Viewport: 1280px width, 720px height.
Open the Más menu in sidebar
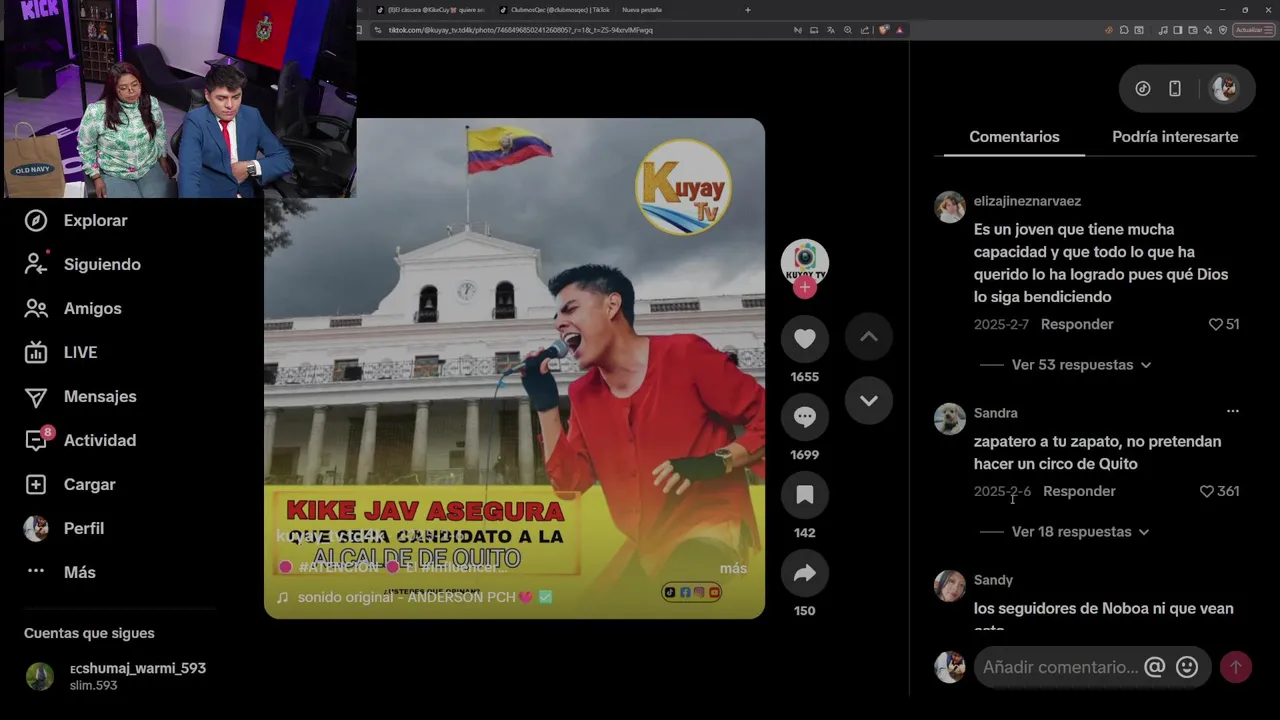(x=60, y=572)
